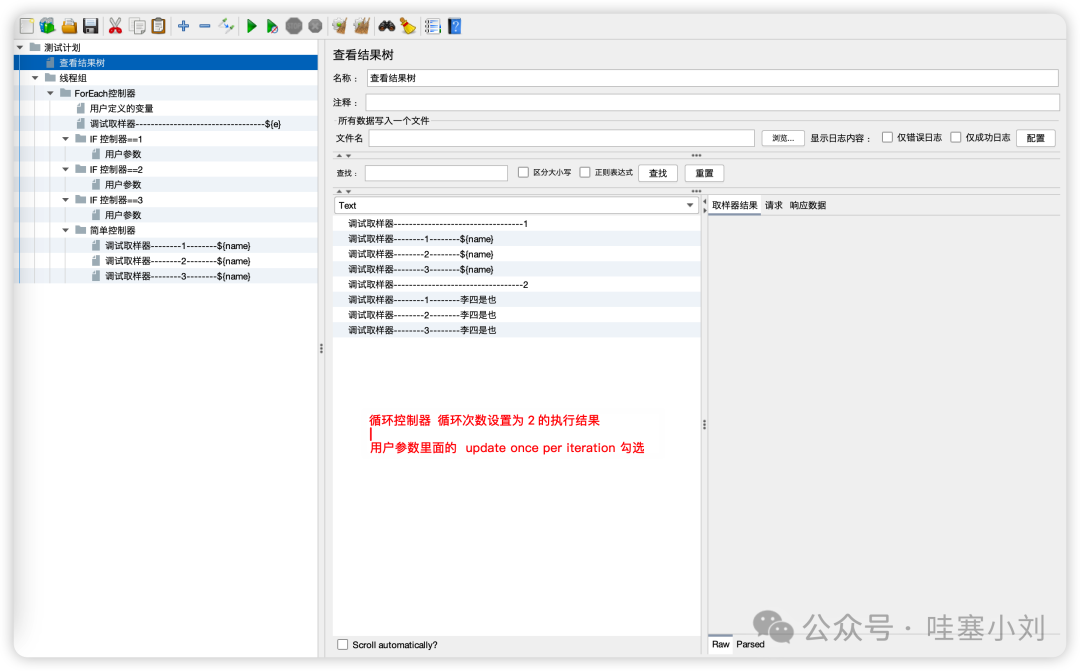
Task: Select tree item 调试取样器--------2--------${name}
Action: point(178,260)
